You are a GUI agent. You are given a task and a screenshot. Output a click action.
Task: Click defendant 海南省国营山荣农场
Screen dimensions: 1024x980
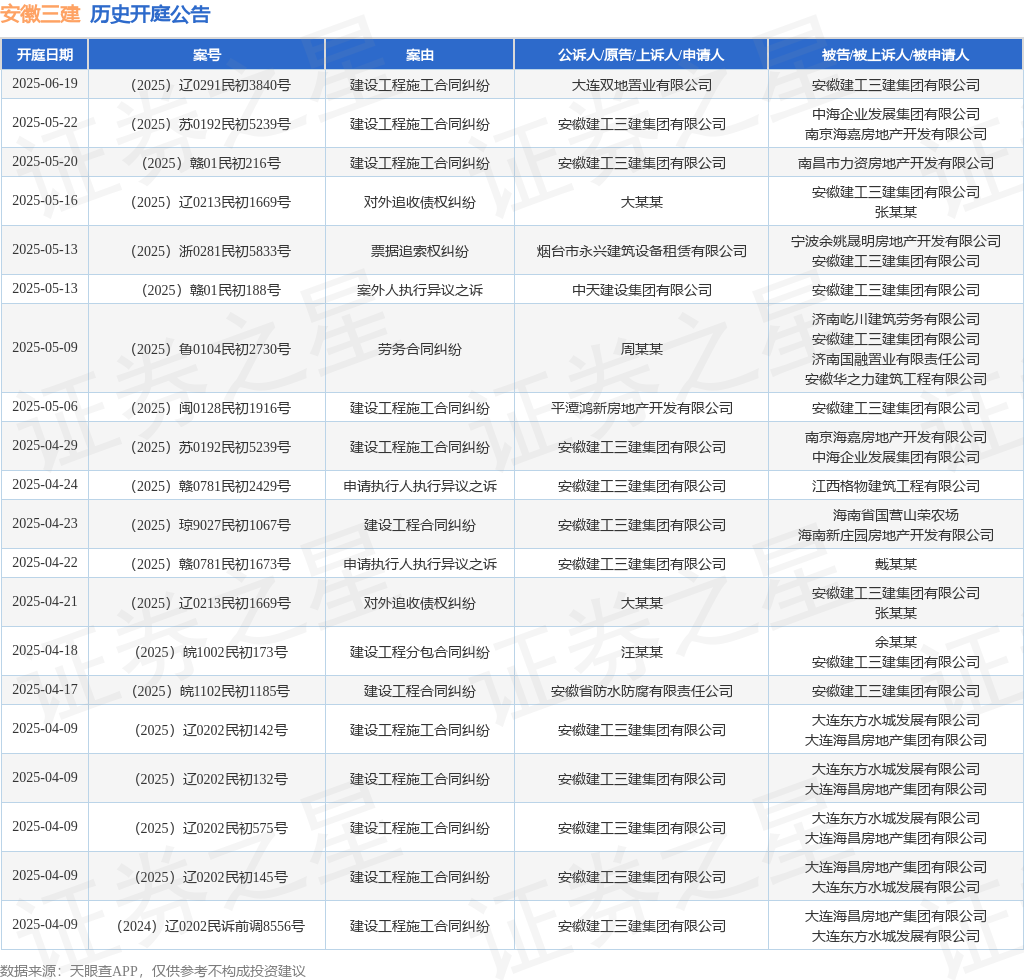[895, 514]
